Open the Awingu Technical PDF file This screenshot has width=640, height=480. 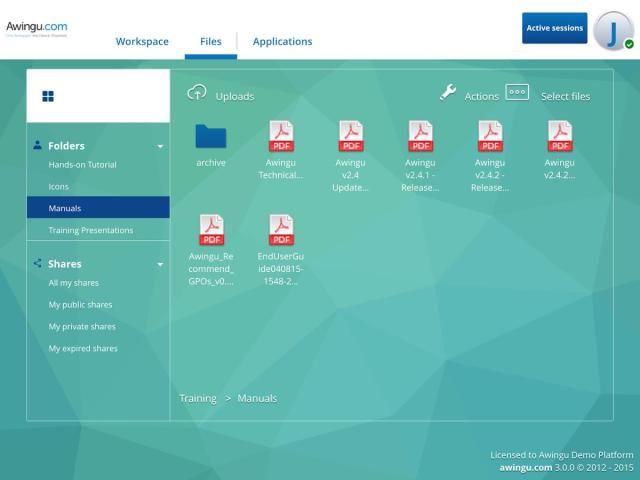tap(281, 136)
